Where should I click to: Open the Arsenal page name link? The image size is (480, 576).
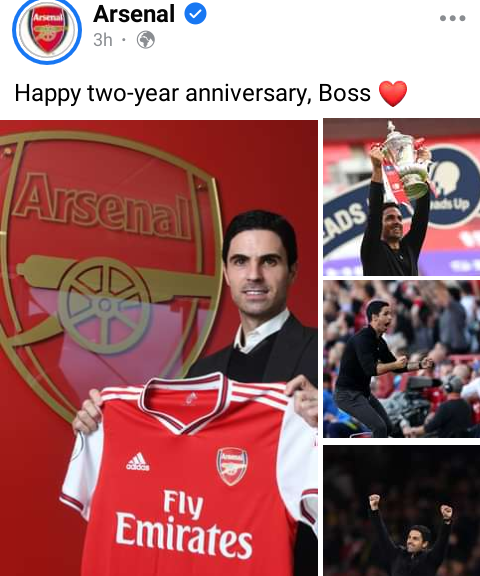[134, 14]
